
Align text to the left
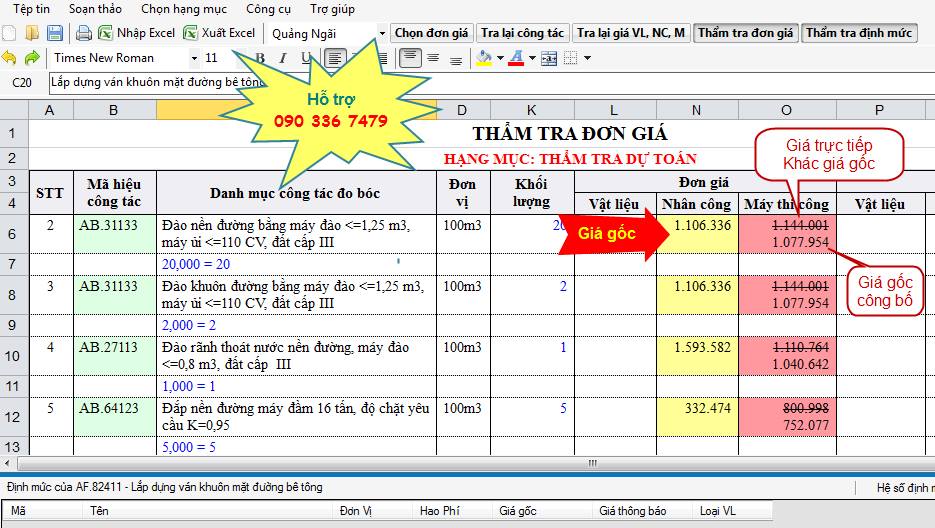pyautogui.click(x=335, y=58)
